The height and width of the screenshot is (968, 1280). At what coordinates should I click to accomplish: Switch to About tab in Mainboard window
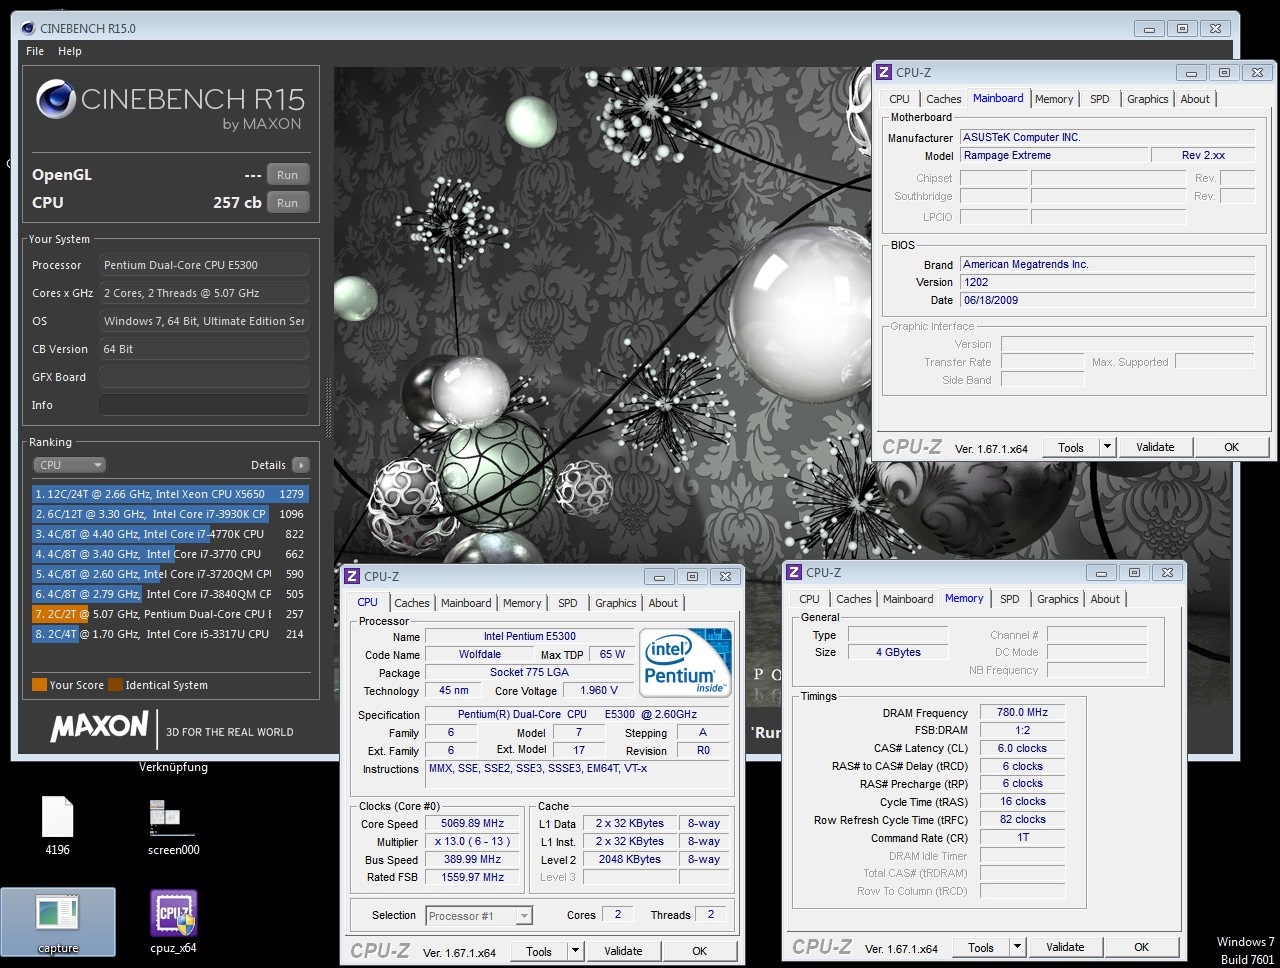click(1195, 99)
